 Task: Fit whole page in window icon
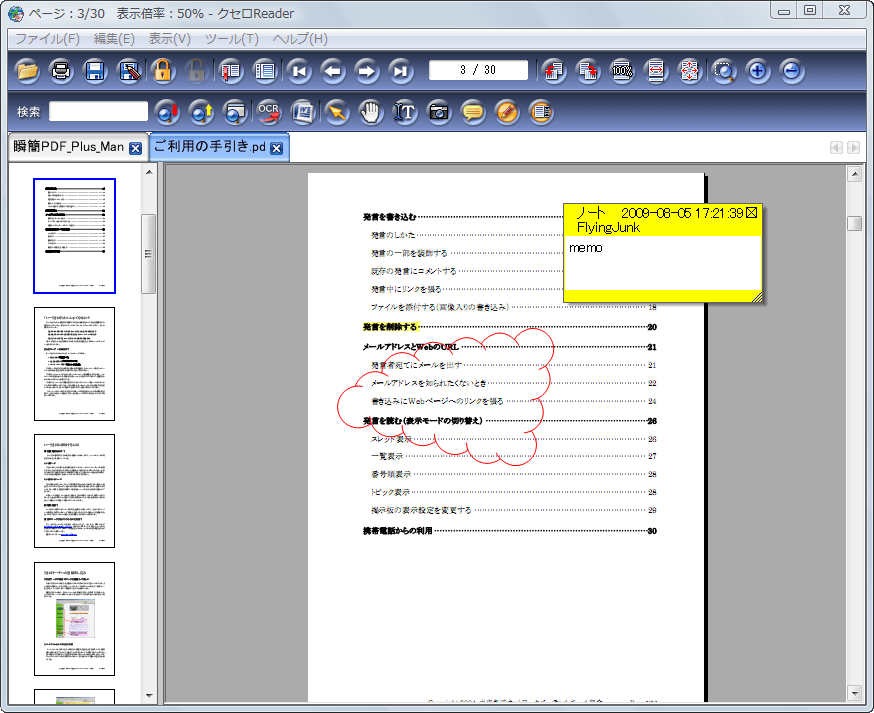tap(690, 71)
